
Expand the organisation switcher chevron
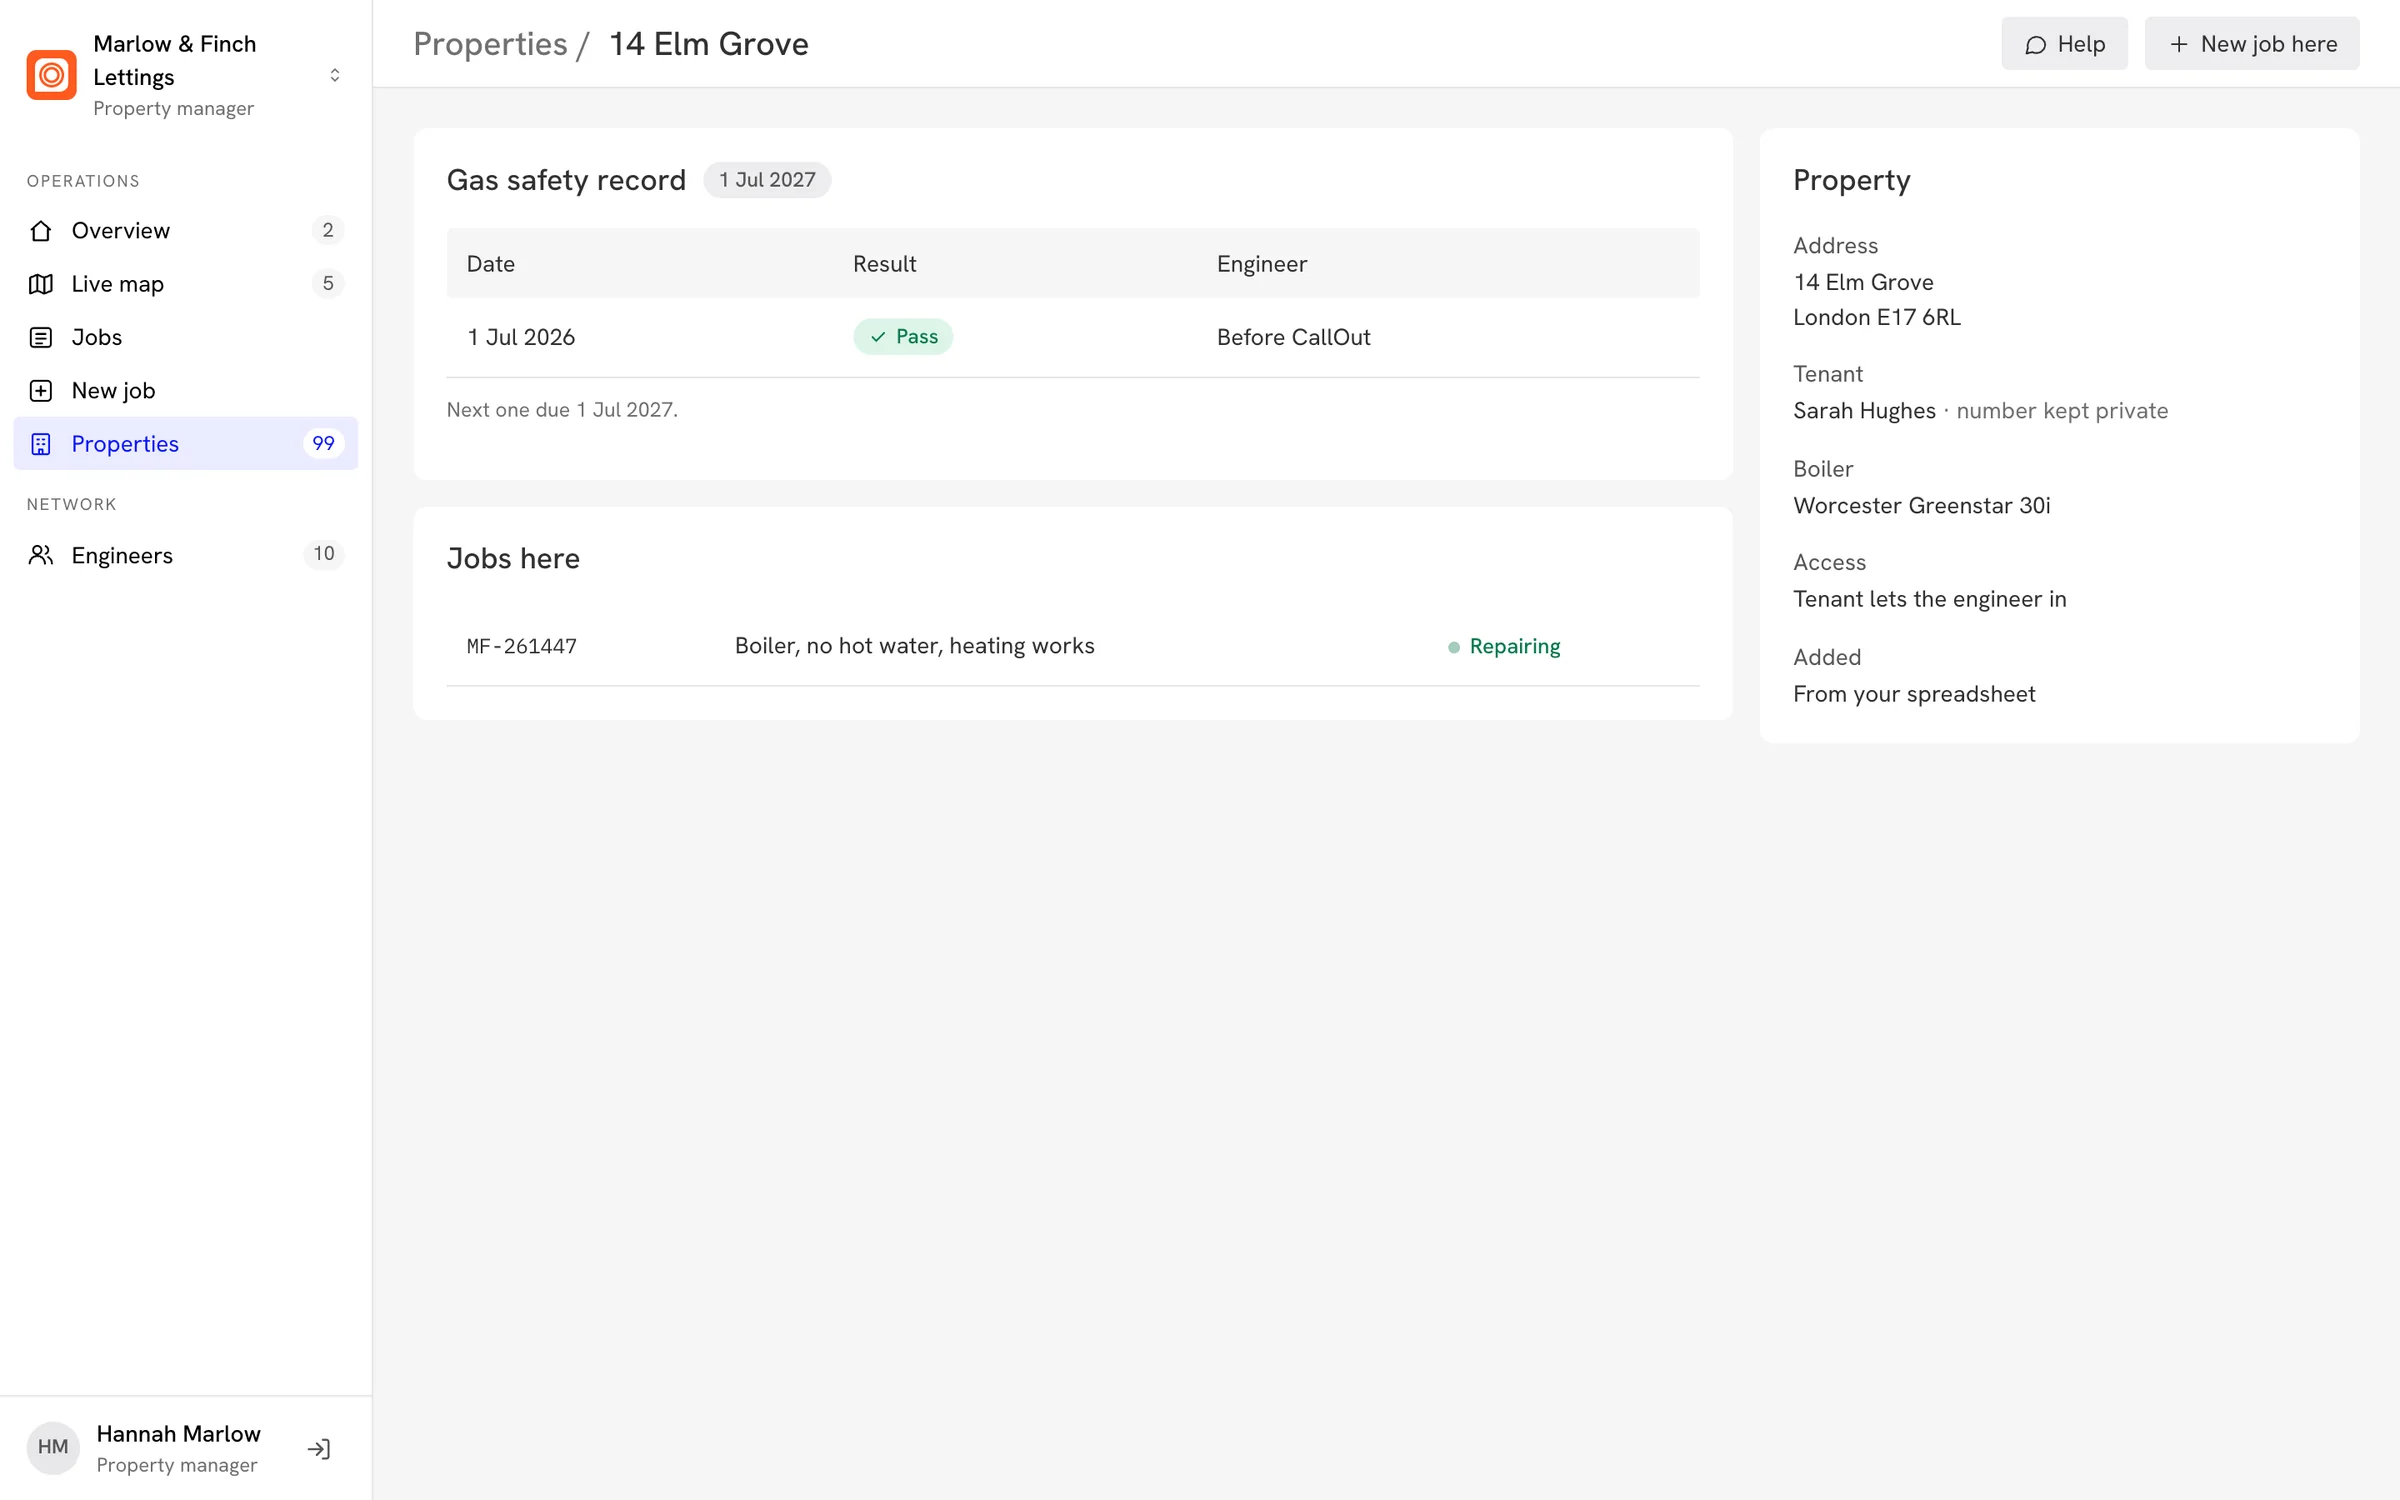335,75
